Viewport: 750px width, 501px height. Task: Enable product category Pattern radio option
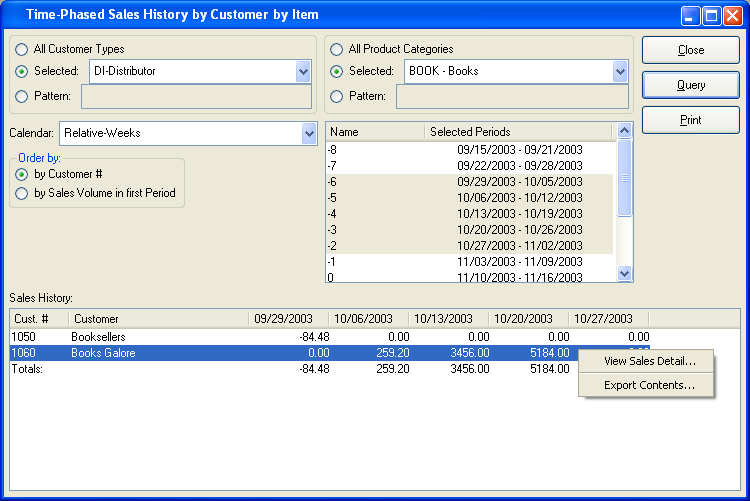(x=337, y=96)
